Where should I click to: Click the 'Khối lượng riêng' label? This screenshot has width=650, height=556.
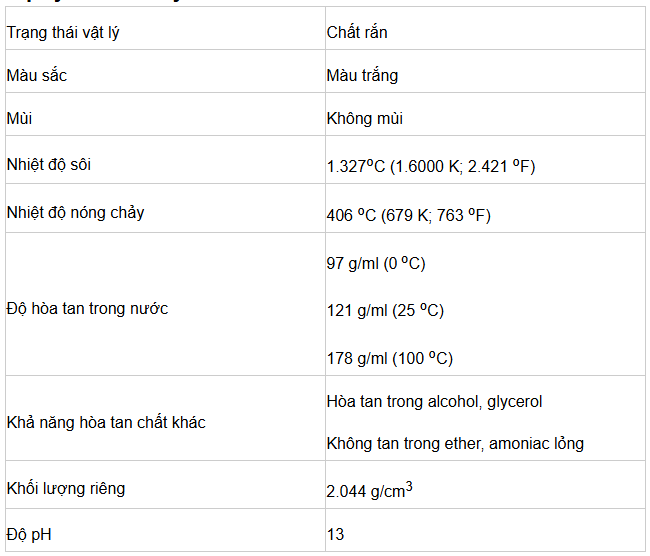66,488
